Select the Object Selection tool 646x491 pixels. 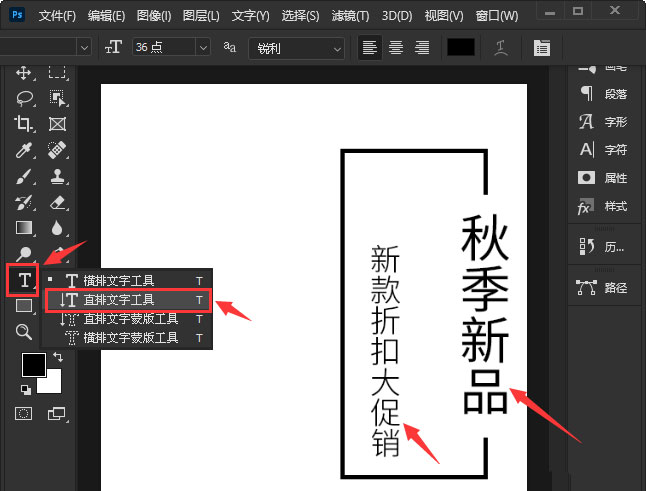(x=57, y=98)
